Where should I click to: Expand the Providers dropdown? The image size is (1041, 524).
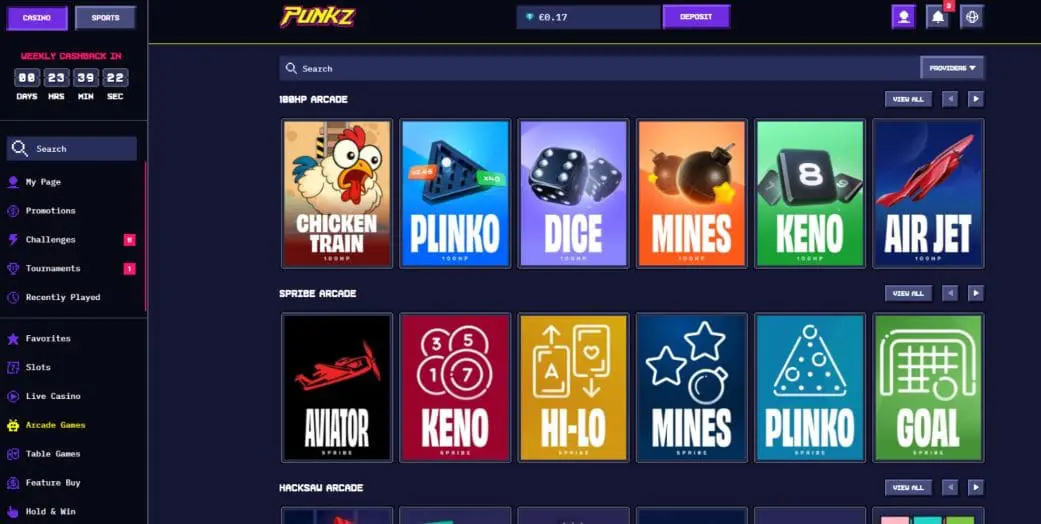pyautogui.click(x=952, y=68)
